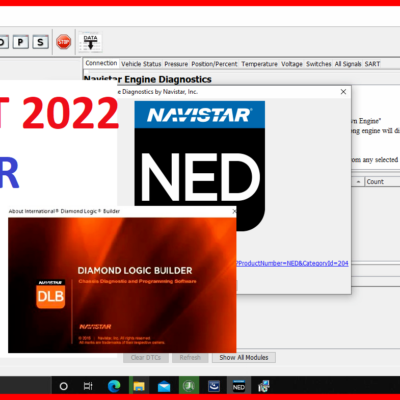
Task: Open the Pressure tab
Action: pyautogui.click(x=176, y=64)
